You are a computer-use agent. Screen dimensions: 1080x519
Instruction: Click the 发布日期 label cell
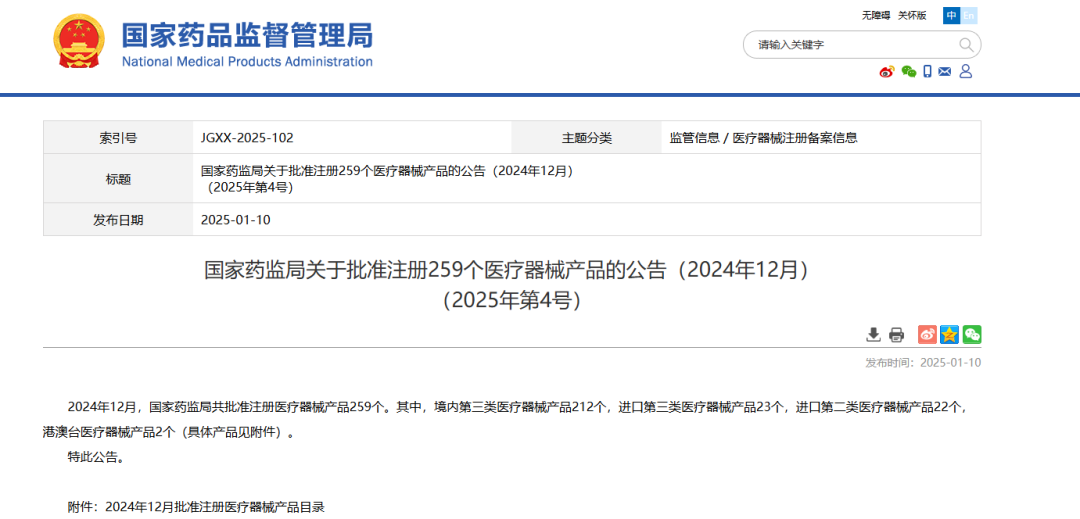[x=118, y=220]
